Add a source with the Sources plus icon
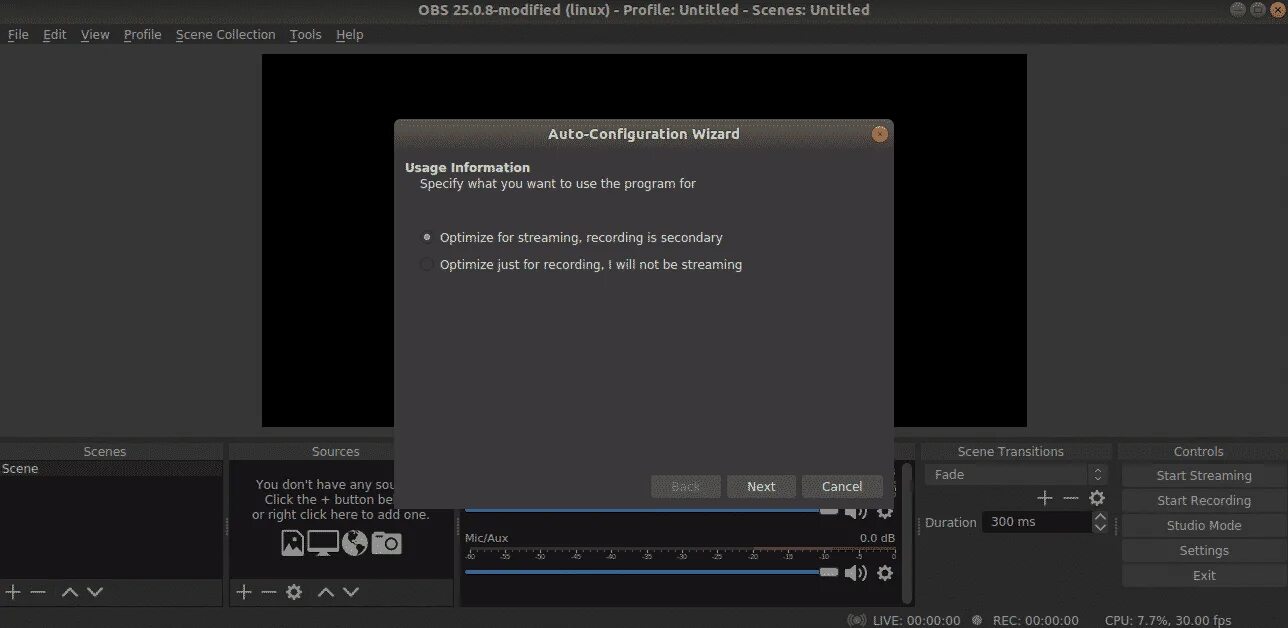This screenshot has height=628, width=1288. point(244,592)
